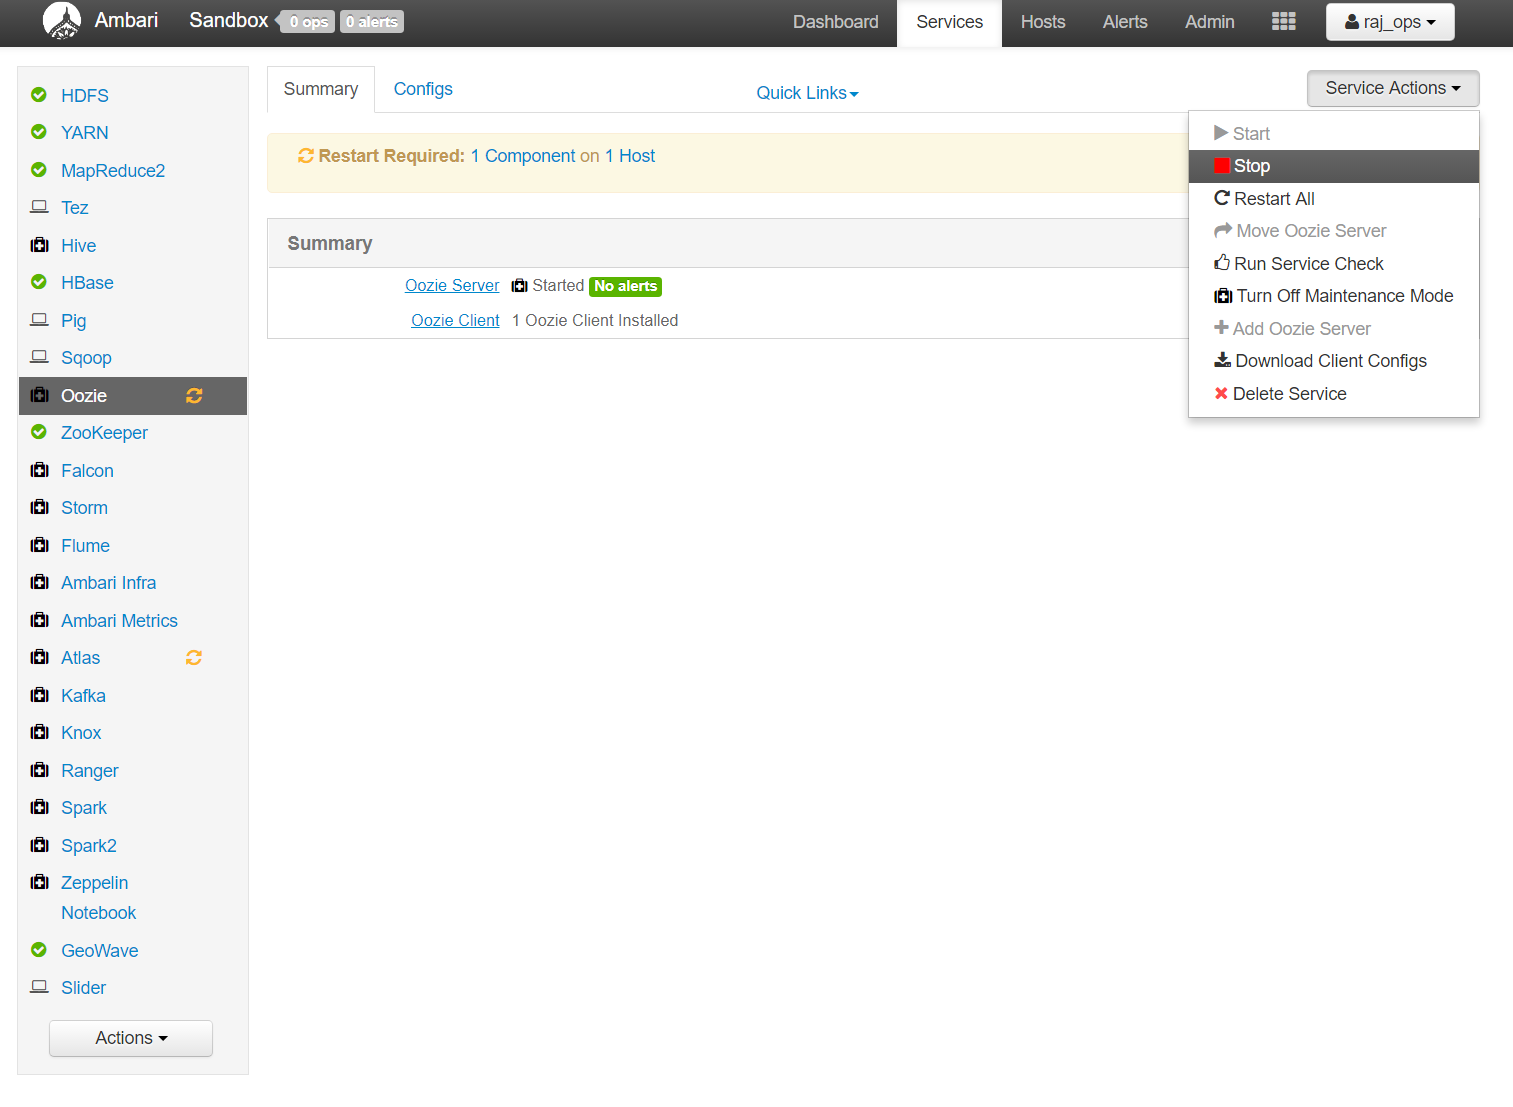Click the green status icon beside HBase
Screen dimensions: 1513x1107
[39, 282]
